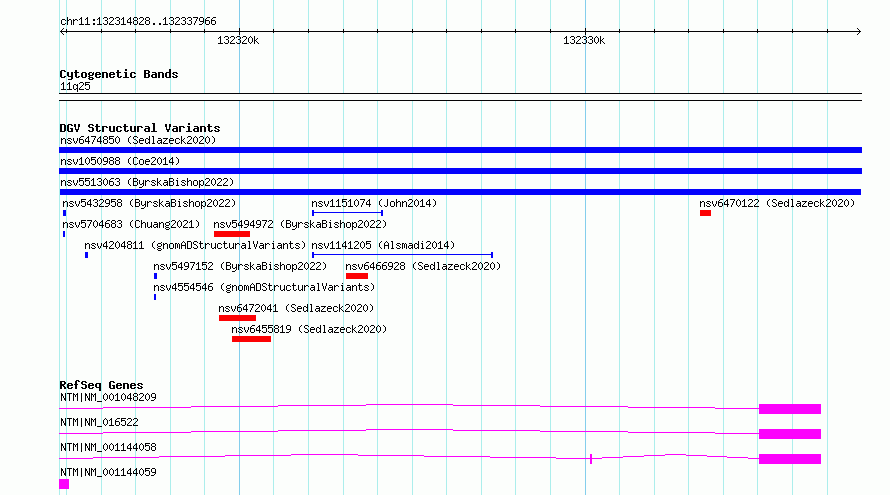Click the small exon tick on NM_001144058
This screenshot has height=495, width=890.
(x=591, y=459)
